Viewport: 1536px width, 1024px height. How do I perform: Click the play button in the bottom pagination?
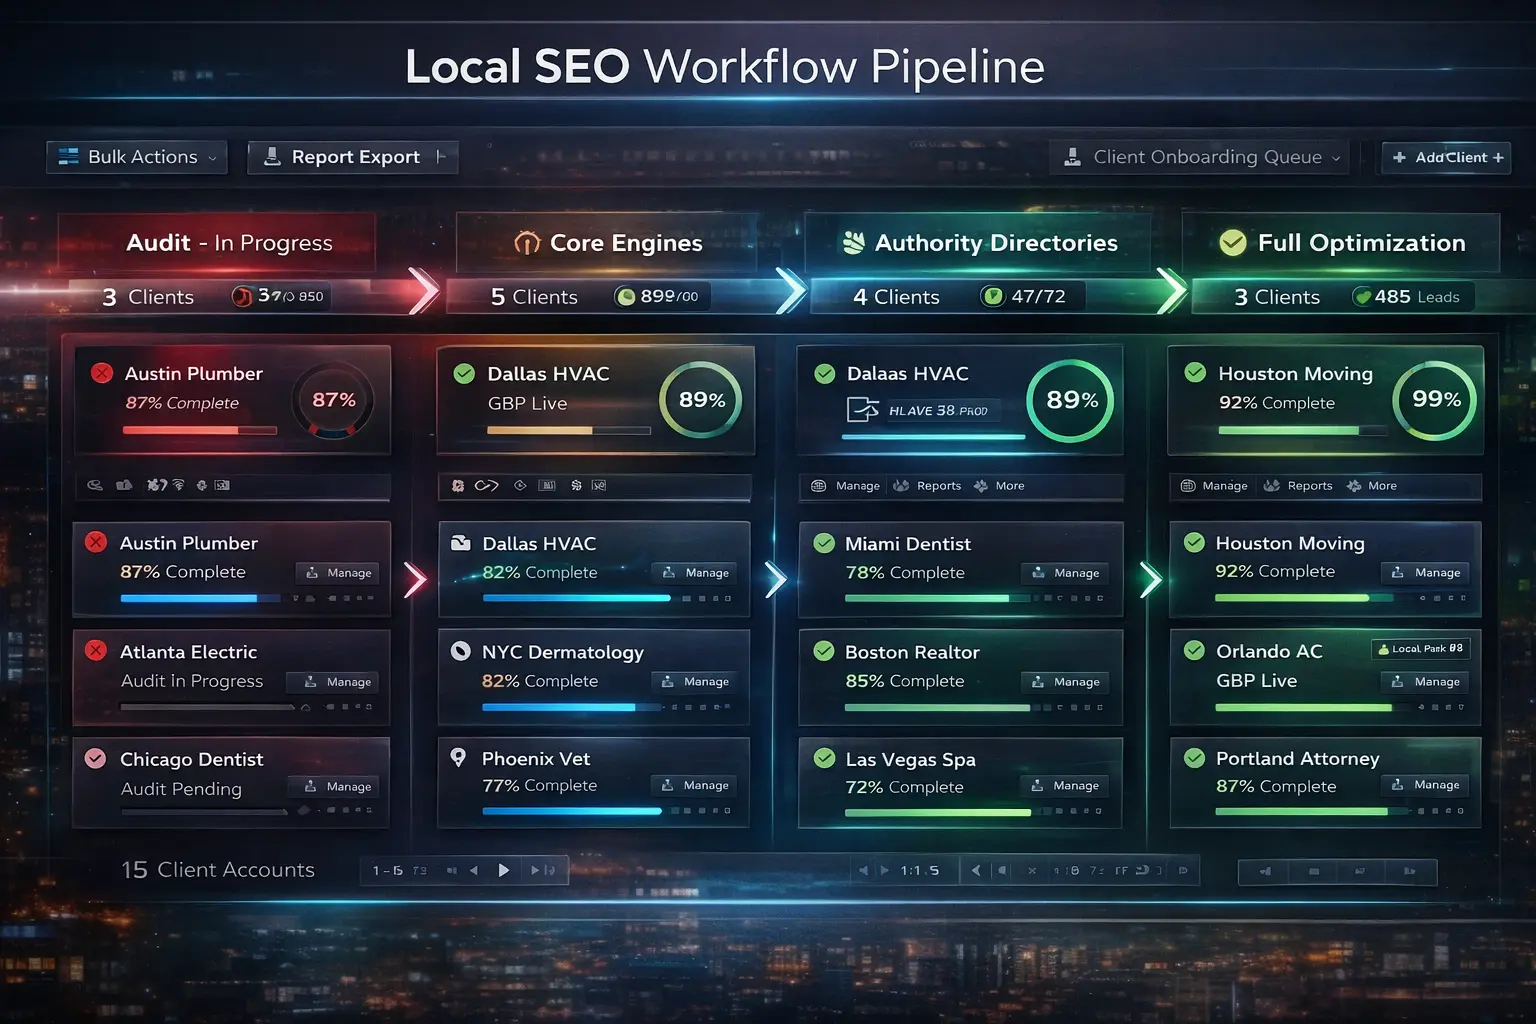[504, 871]
